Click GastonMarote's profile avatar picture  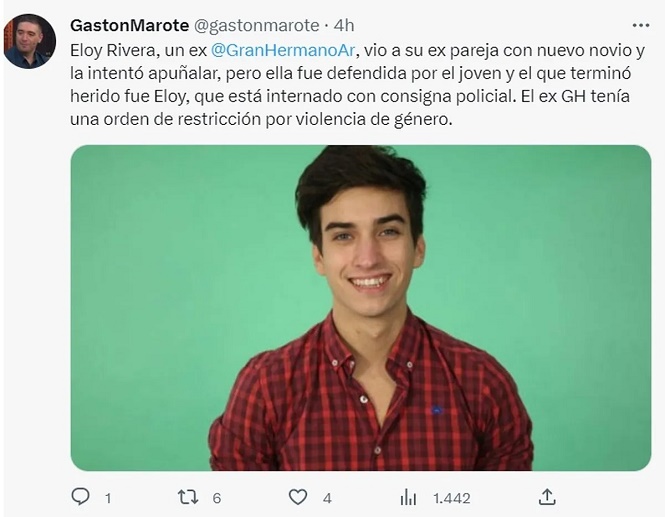pyautogui.click(x=30, y=41)
